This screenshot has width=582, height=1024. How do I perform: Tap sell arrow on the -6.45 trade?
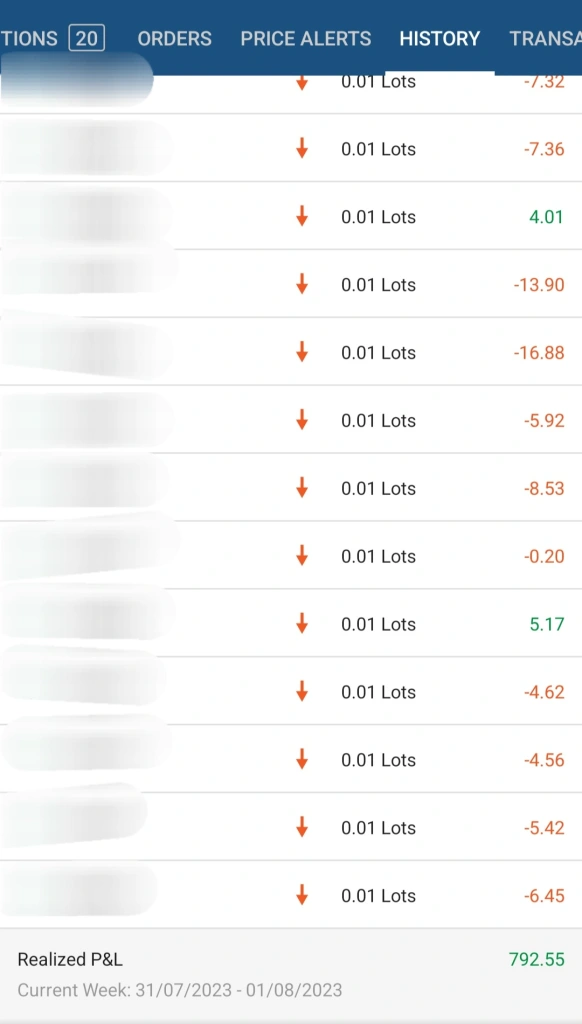pos(302,896)
